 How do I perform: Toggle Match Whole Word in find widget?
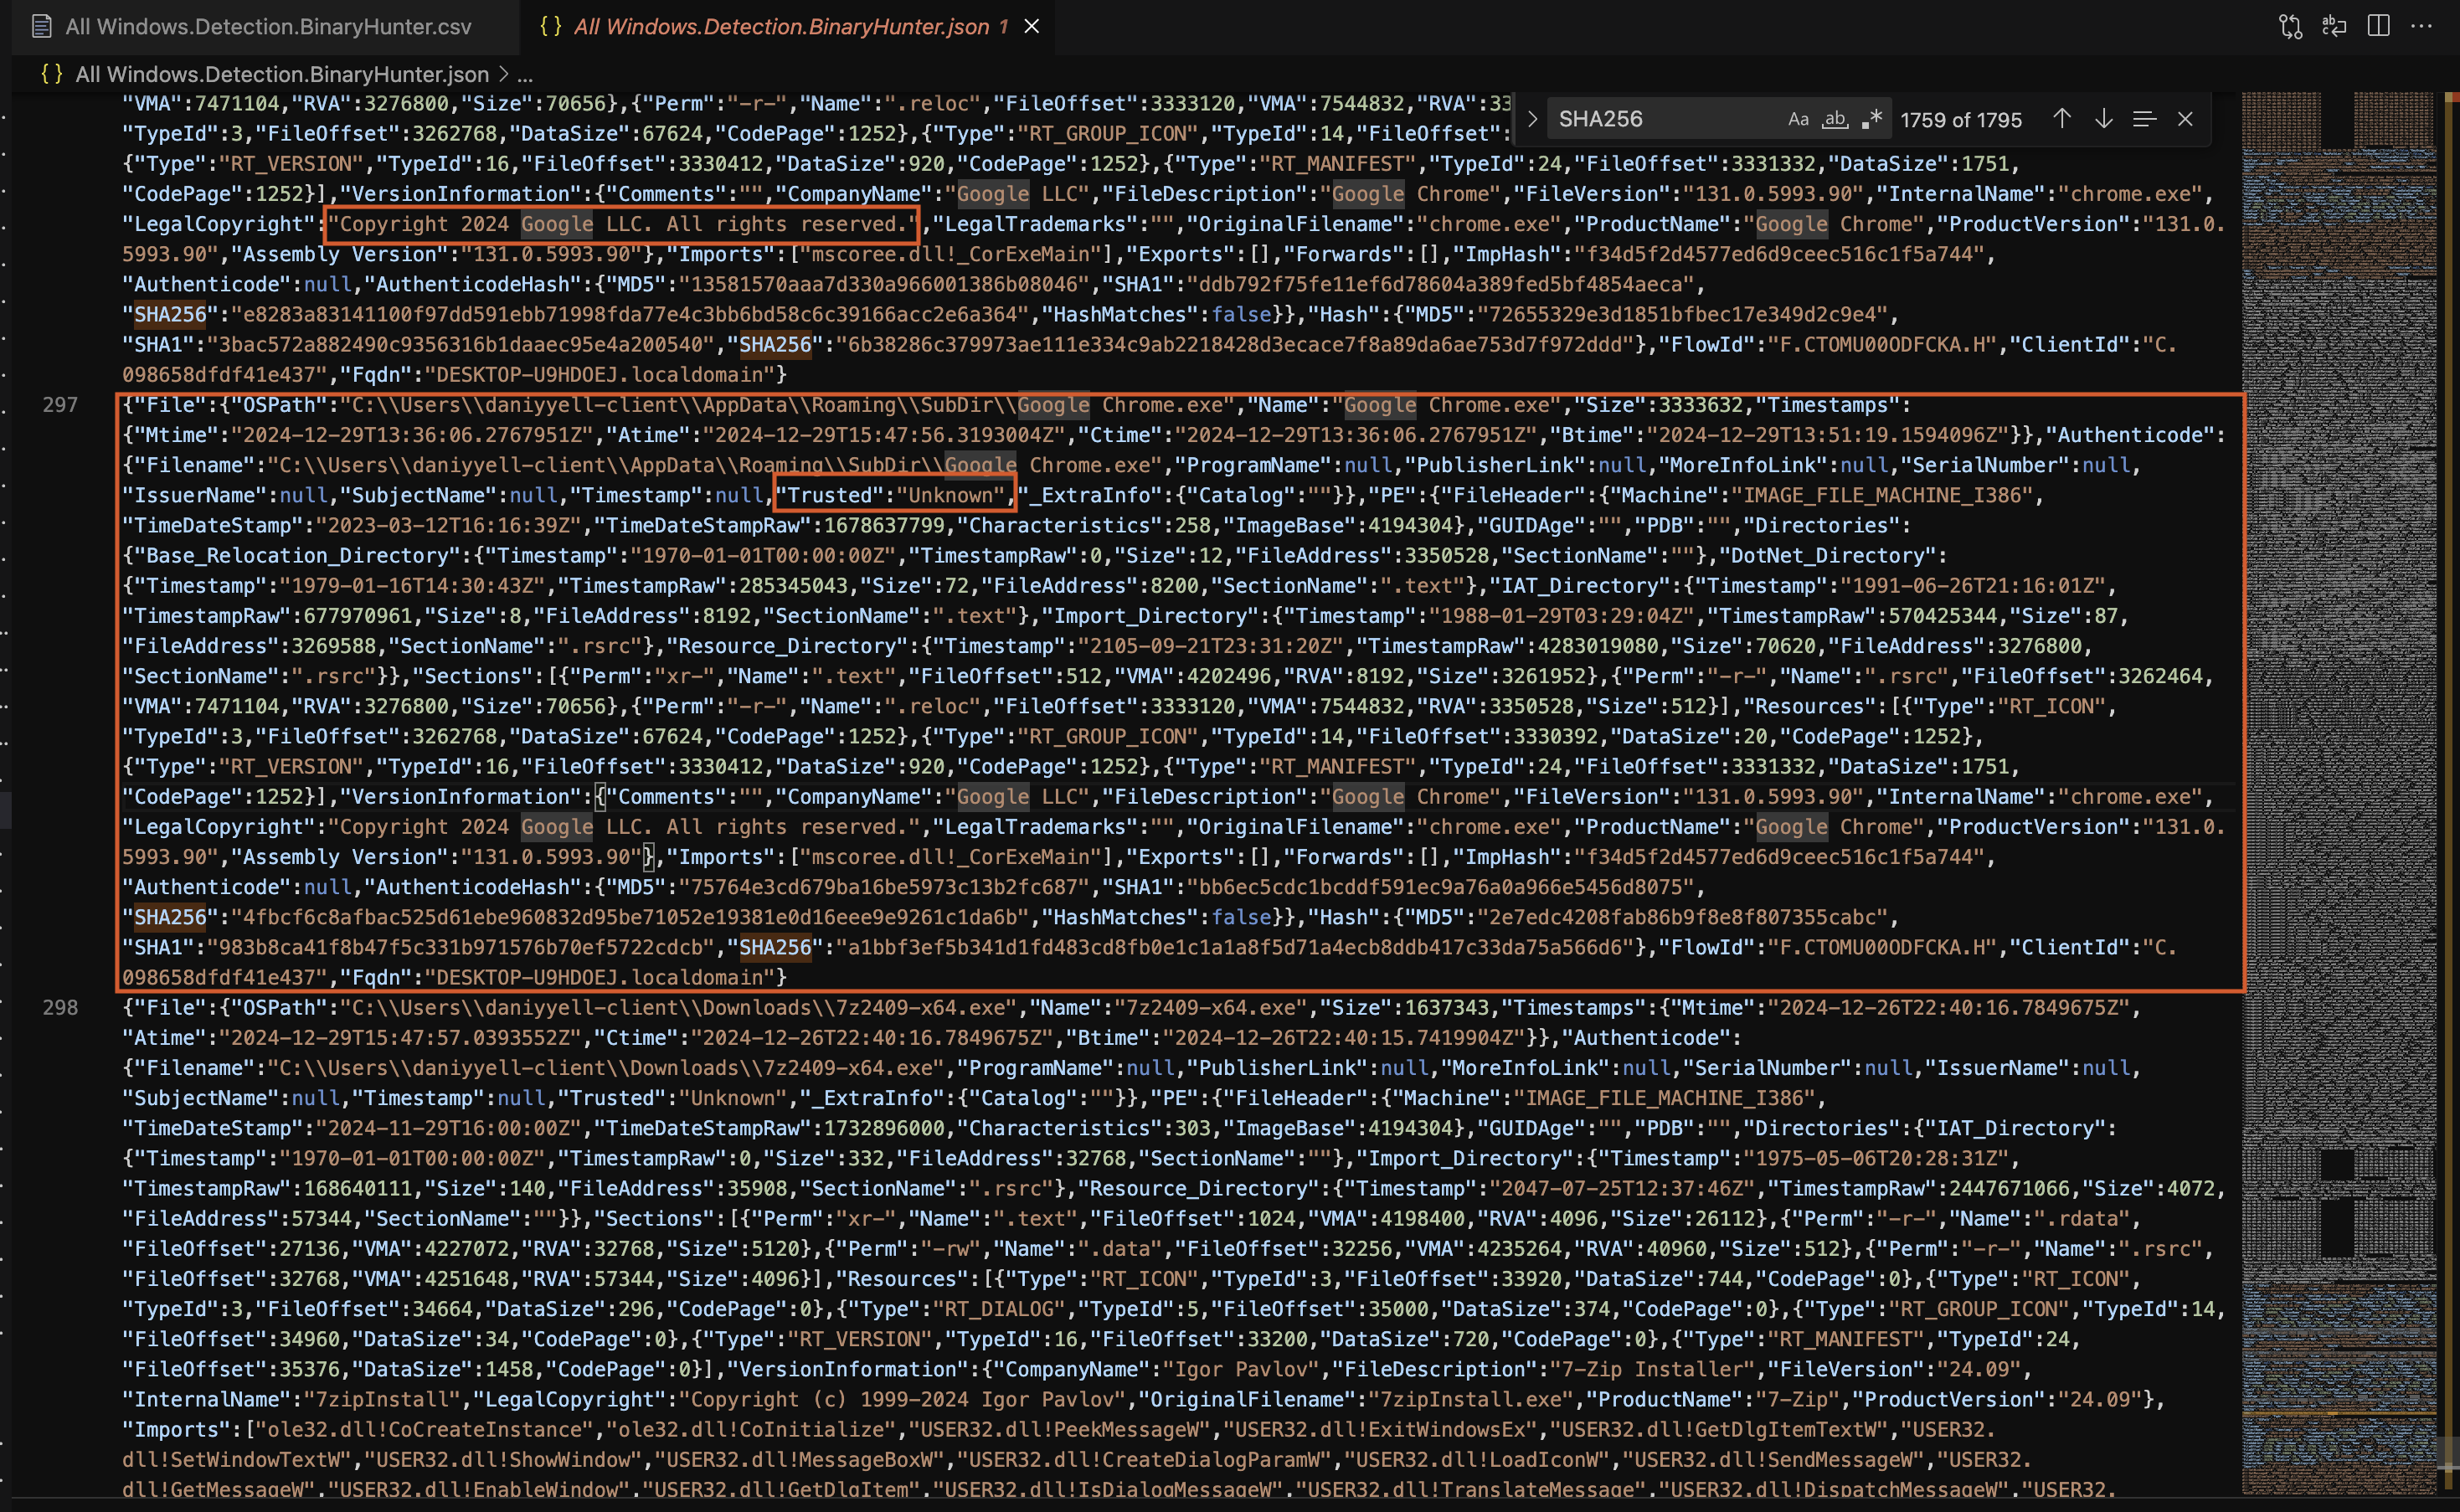(1835, 119)
